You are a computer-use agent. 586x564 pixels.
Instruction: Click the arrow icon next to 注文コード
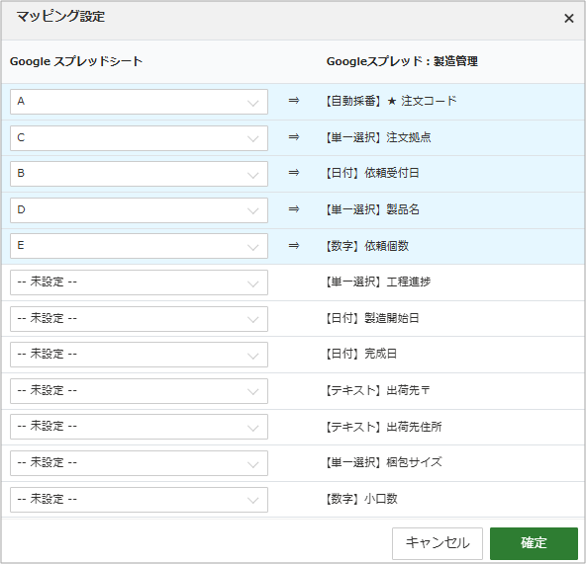(x=294, y=101)
